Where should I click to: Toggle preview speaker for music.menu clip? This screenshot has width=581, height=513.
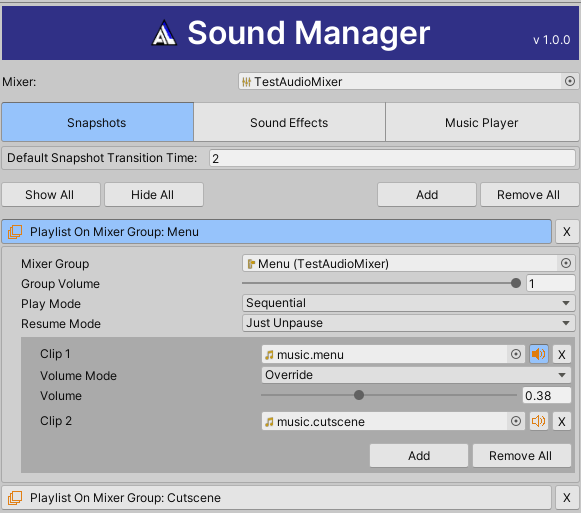pos(539,354)
